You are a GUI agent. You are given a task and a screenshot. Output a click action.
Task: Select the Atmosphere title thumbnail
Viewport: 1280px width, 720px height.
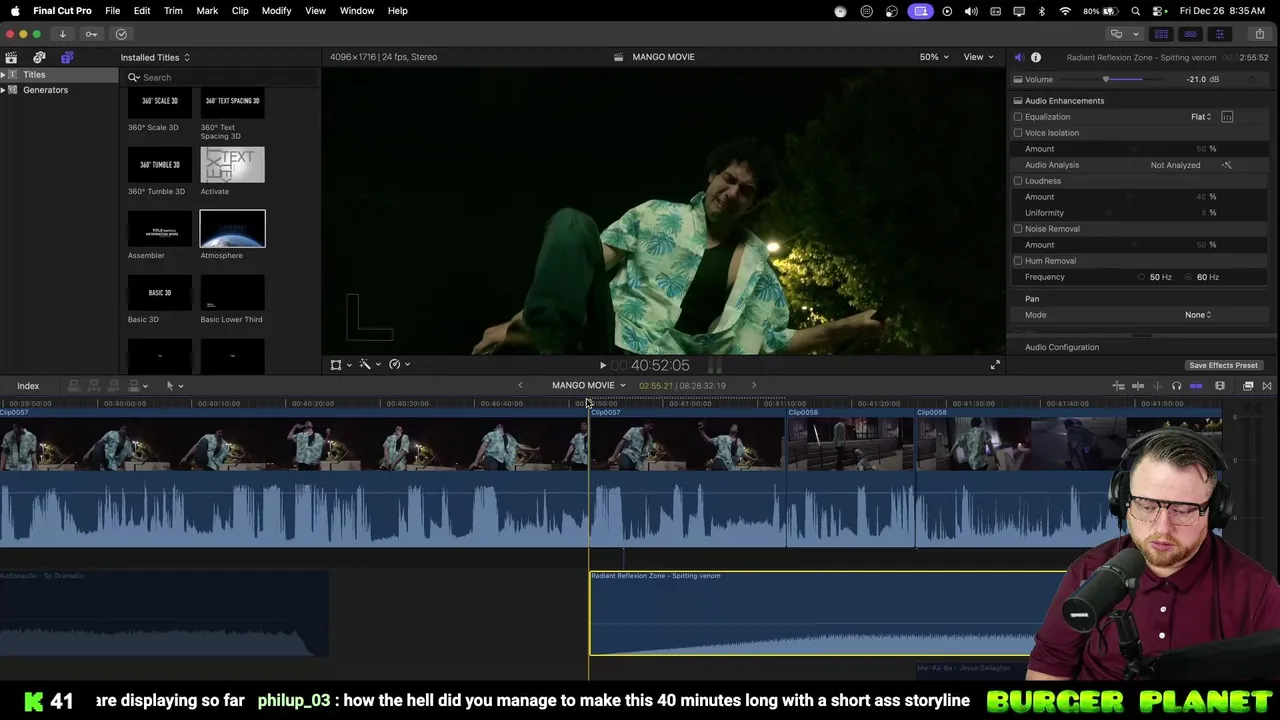[x=232, y=228]
